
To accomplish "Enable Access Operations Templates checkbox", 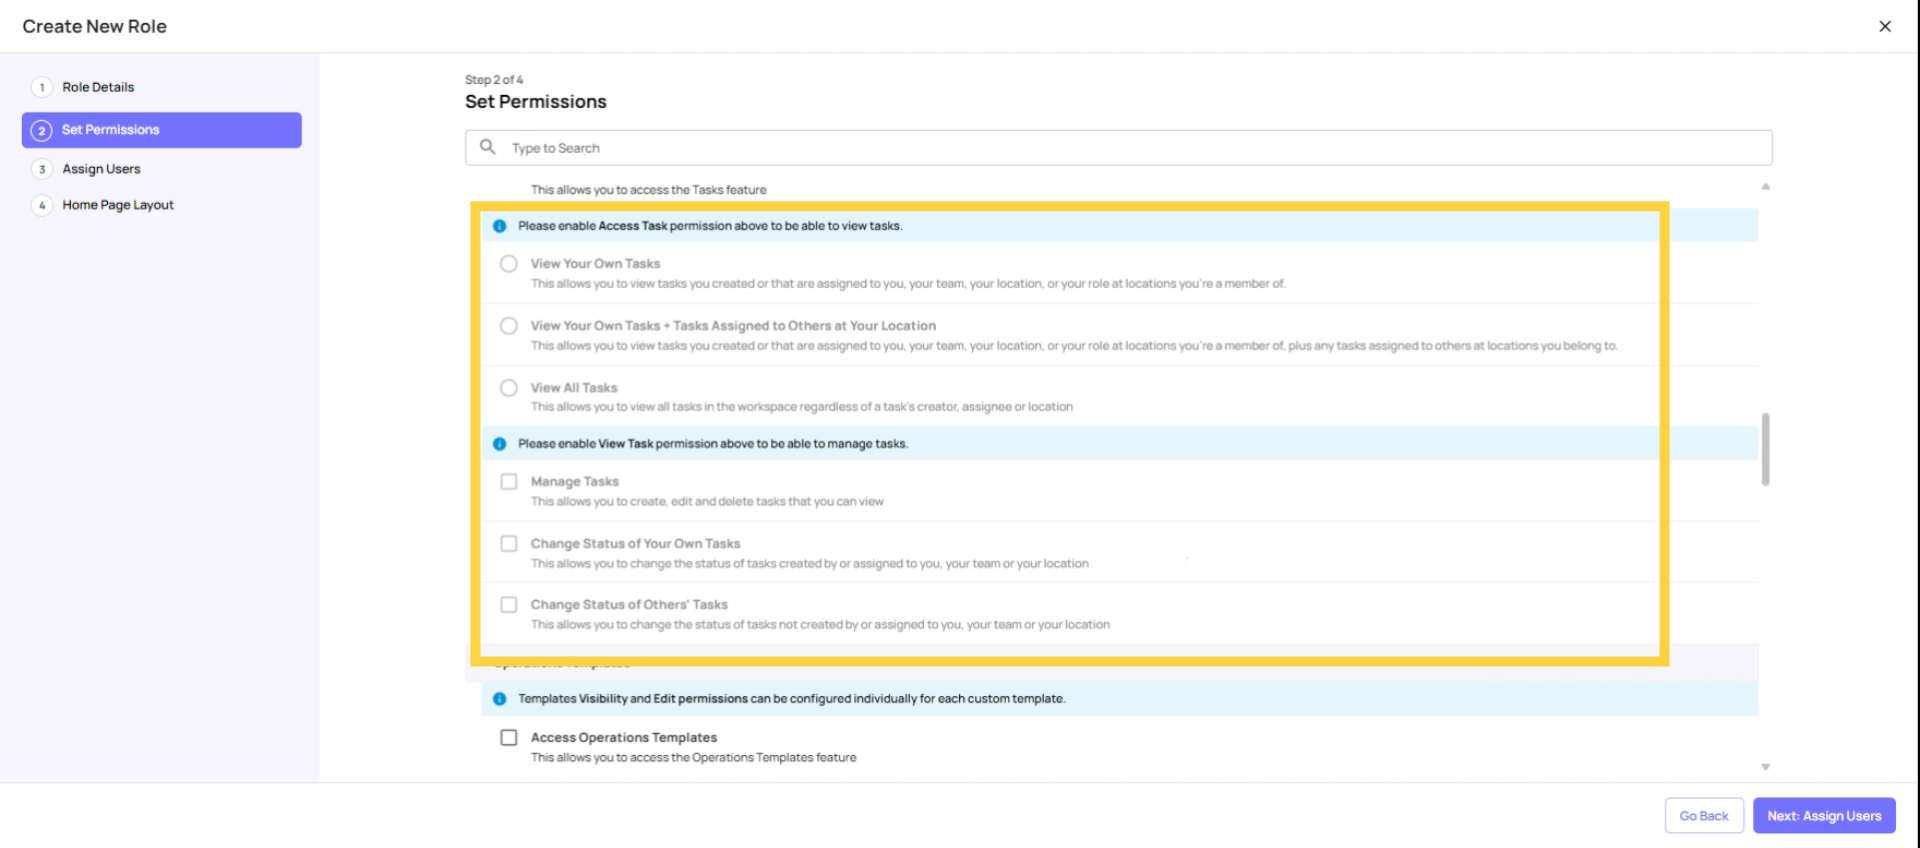I will pos(509,738).
